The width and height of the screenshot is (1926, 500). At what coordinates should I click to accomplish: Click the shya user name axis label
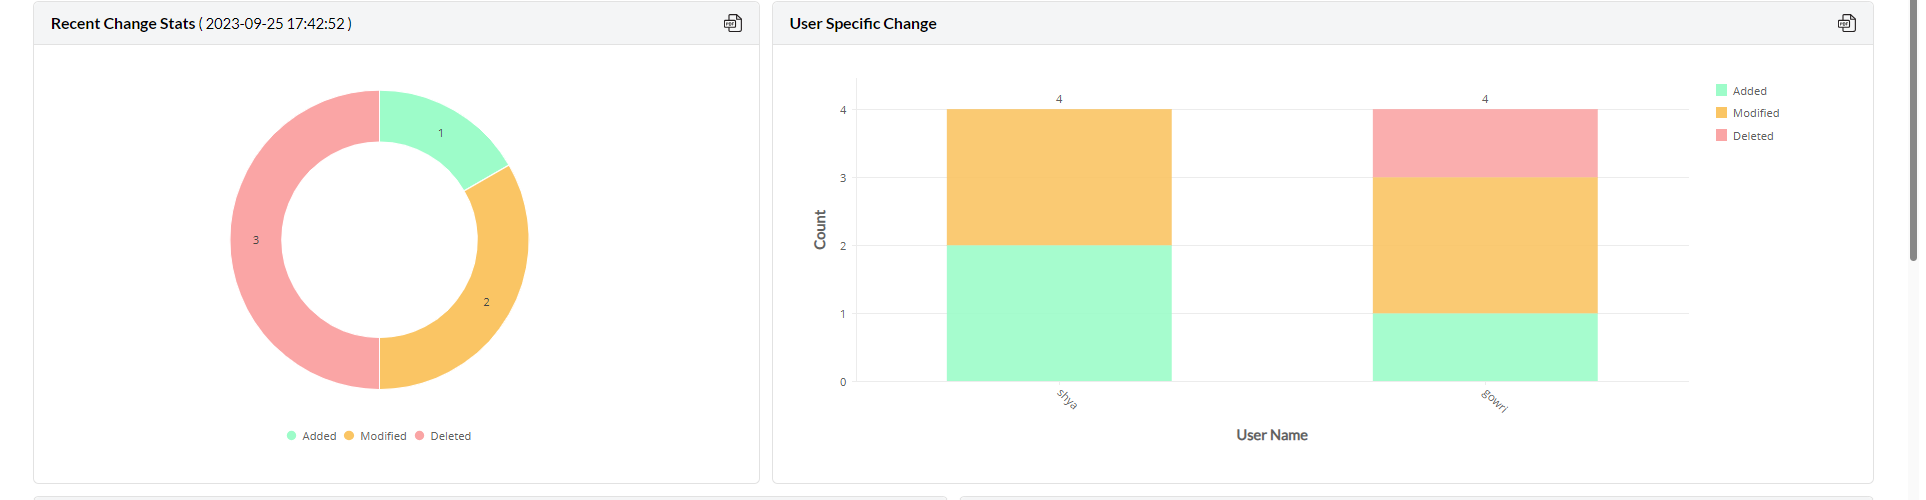[1067, 399]
